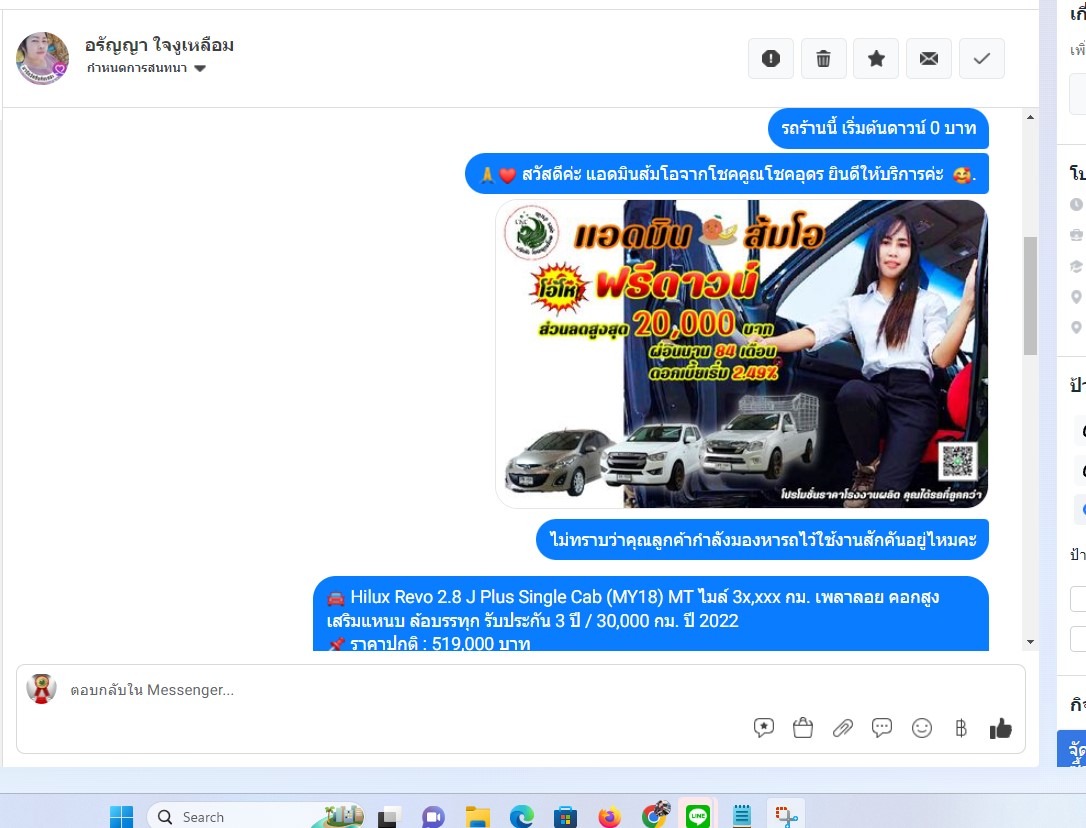The height and width of the screenshot is (828, 1086).
Task: Star this conversation as follow-up
Action: coord(876,59)
